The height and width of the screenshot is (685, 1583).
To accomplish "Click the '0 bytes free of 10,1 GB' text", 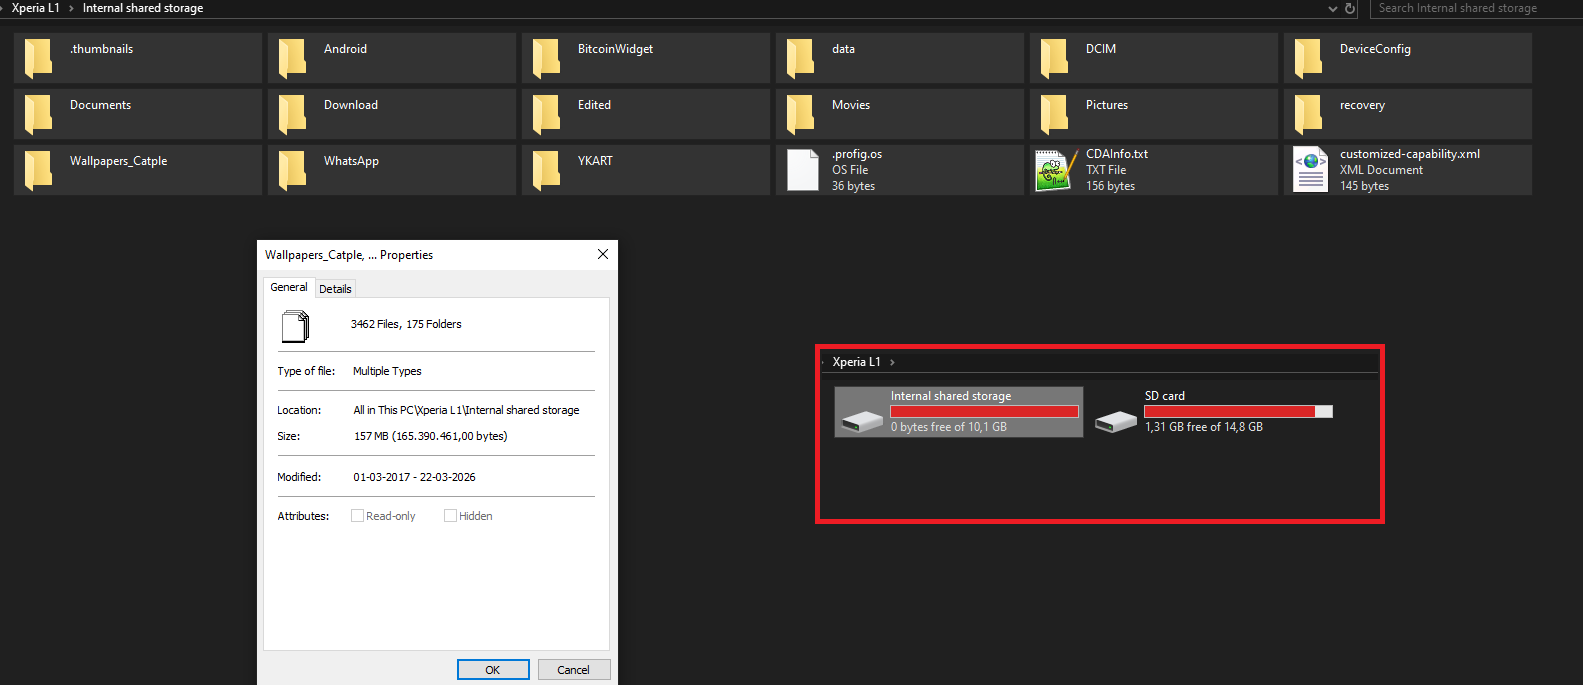I will [x=949, y=427].
